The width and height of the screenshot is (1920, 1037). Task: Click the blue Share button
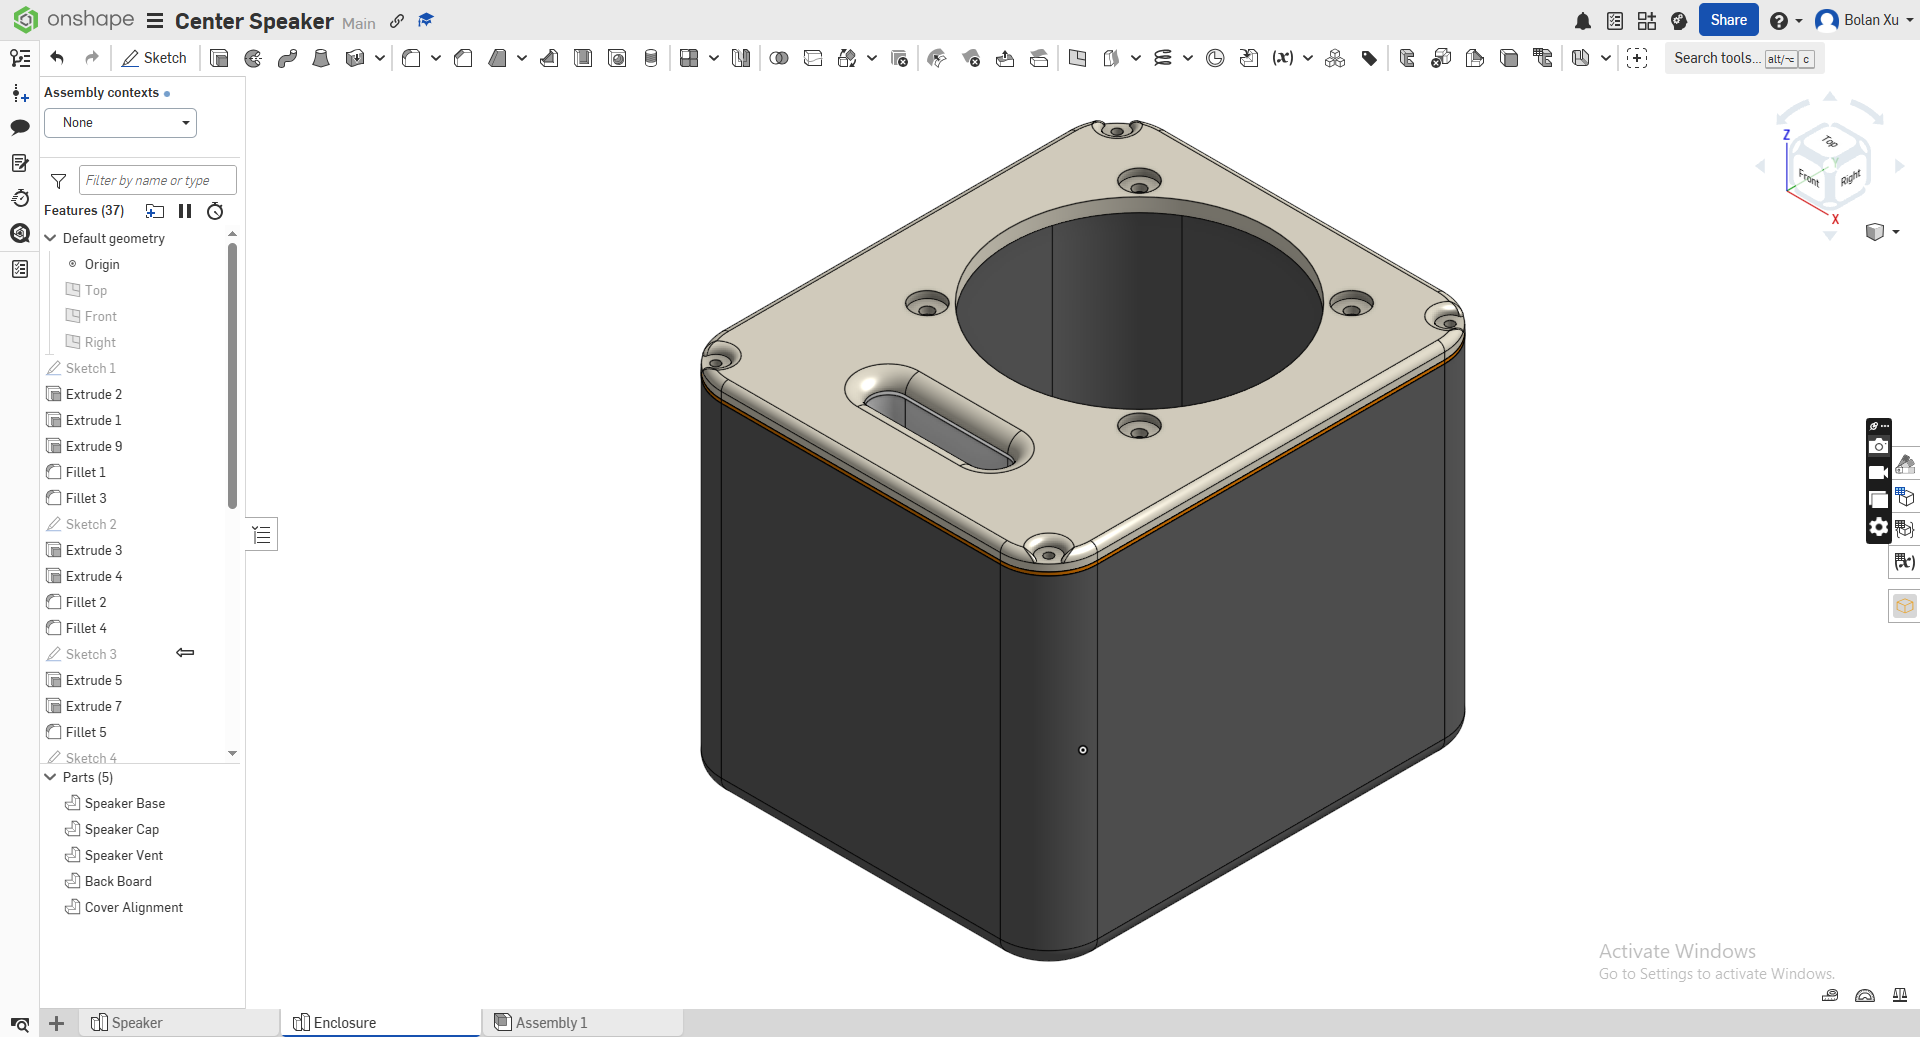point(1727,20)
